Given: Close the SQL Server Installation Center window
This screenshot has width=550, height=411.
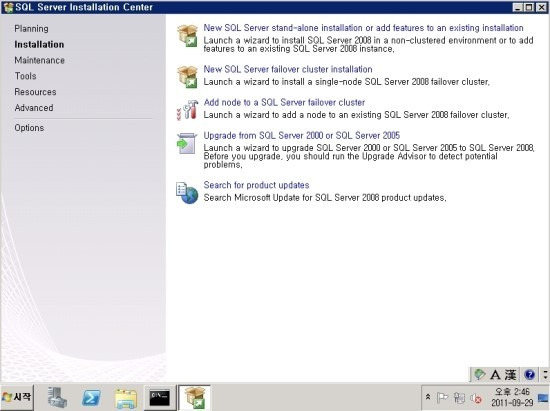Looking at the screenshot, I should click(x=541, y=7).
